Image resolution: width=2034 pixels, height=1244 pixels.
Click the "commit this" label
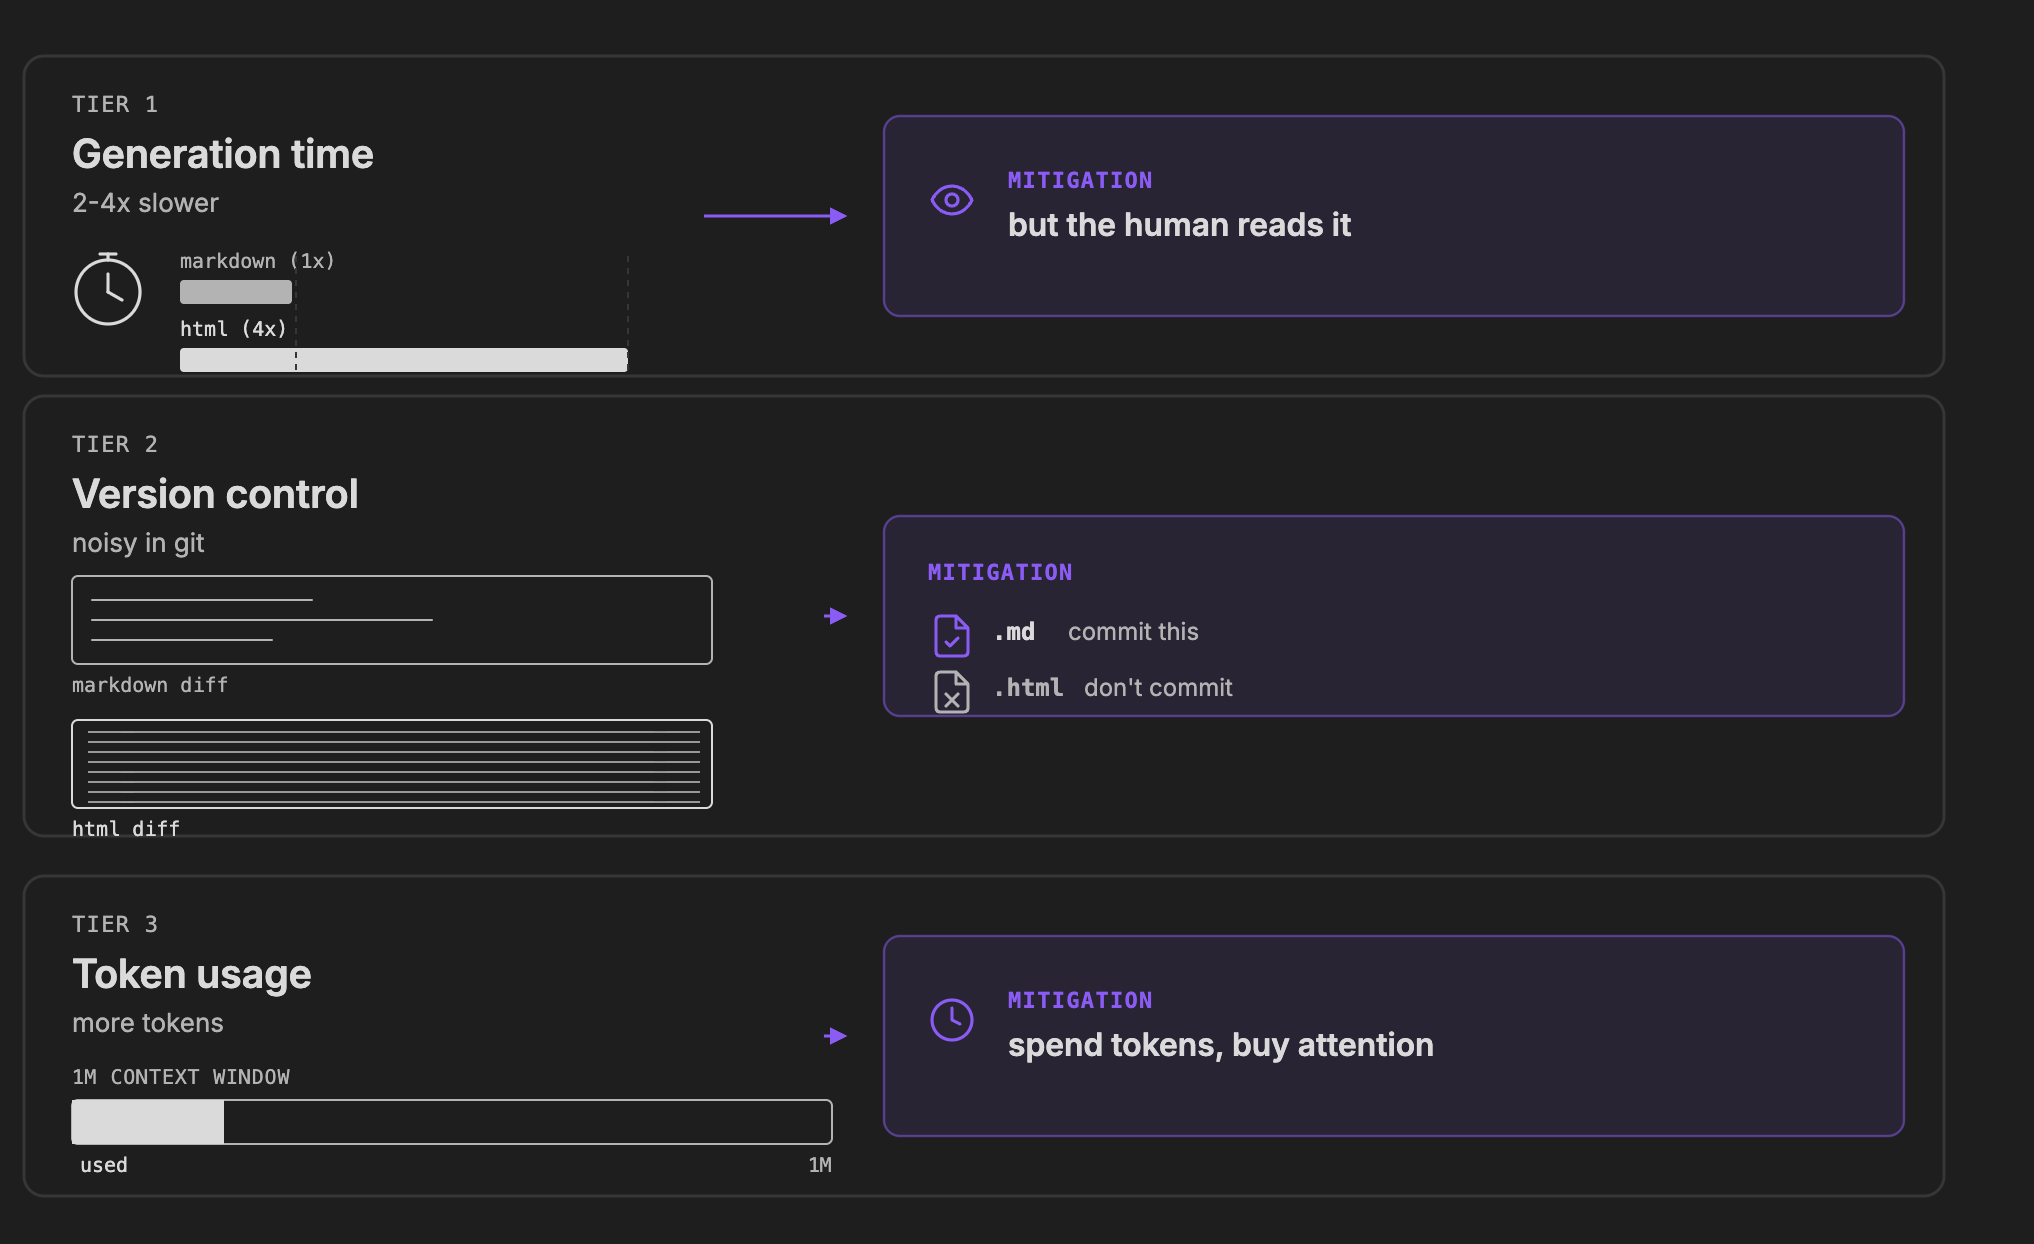click(1133, 632)
